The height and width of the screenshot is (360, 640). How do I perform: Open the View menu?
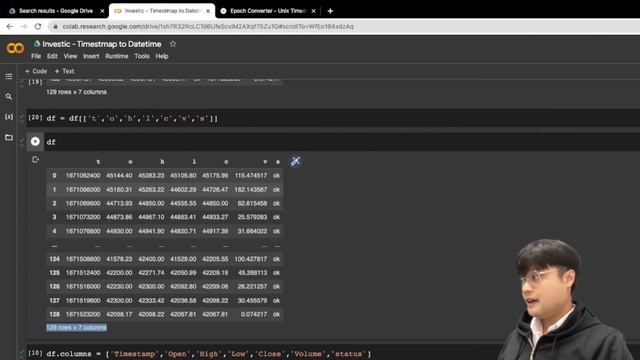(70, 56)
